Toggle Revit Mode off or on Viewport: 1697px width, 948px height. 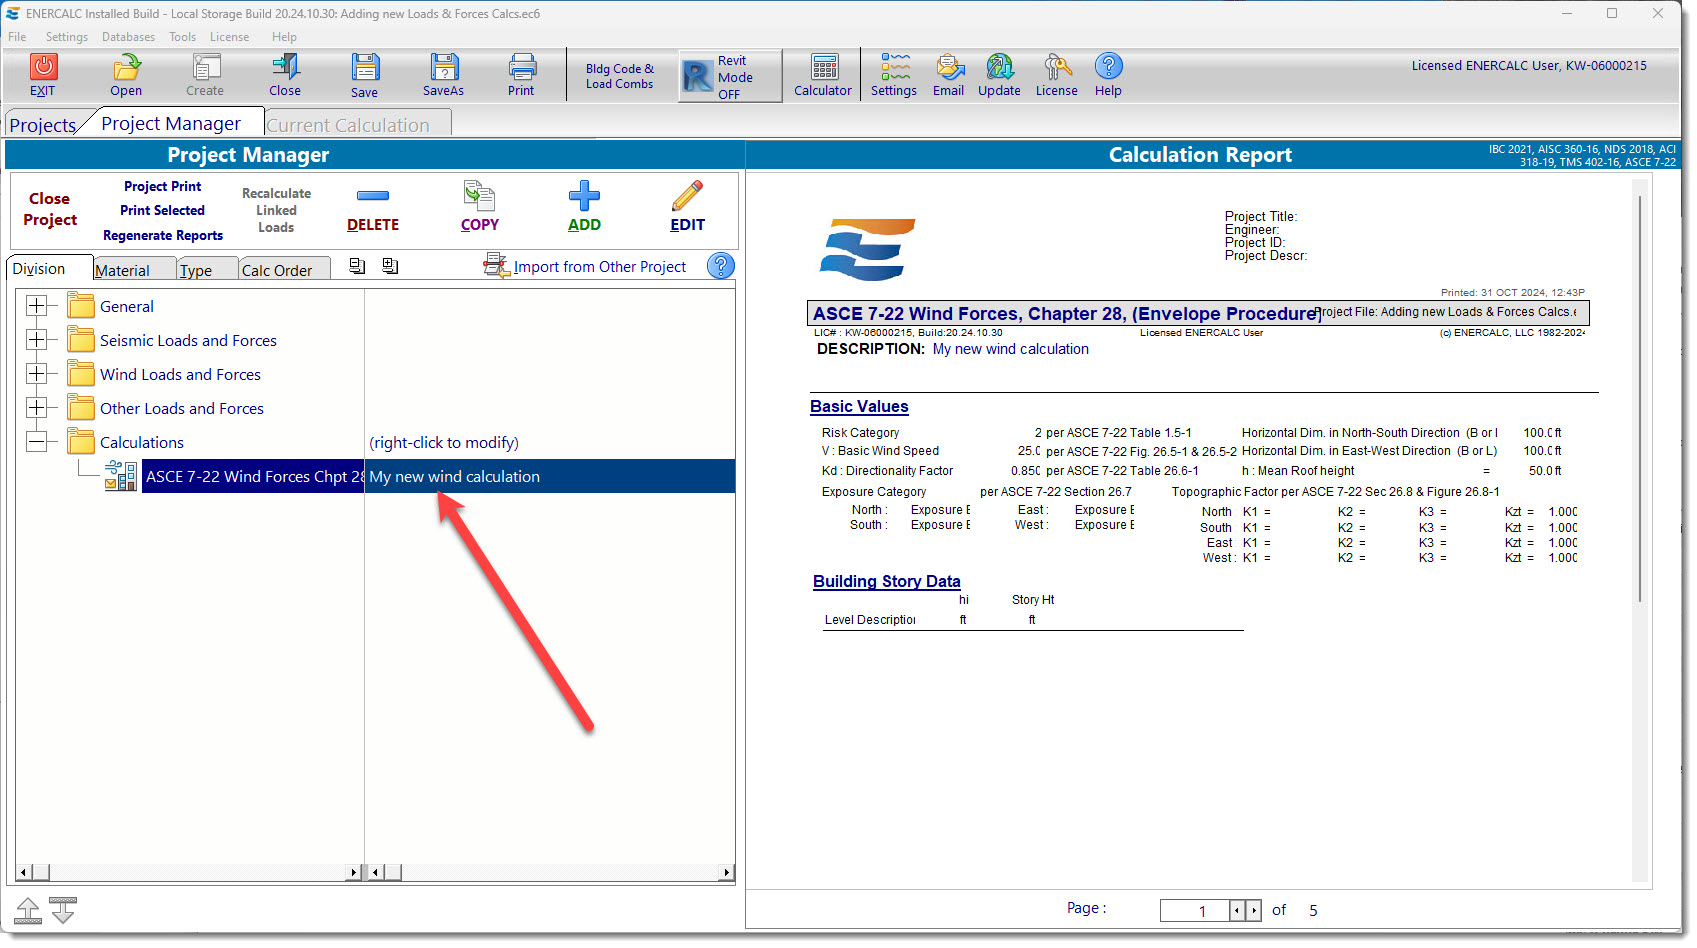point(729,75)
